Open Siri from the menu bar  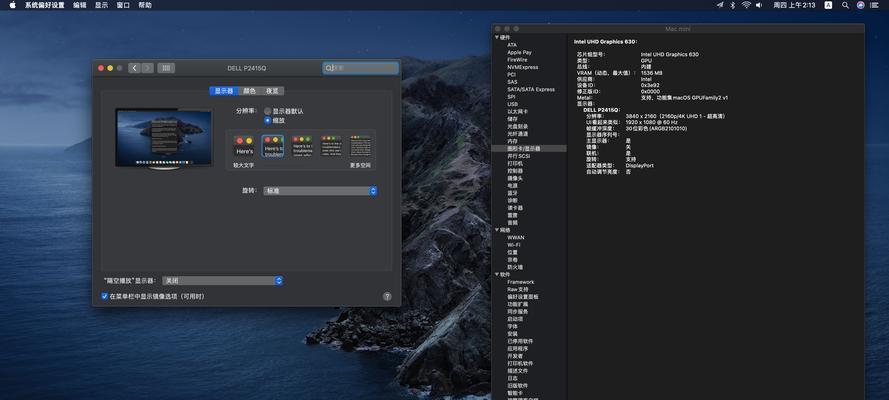(x=861, y=5)
